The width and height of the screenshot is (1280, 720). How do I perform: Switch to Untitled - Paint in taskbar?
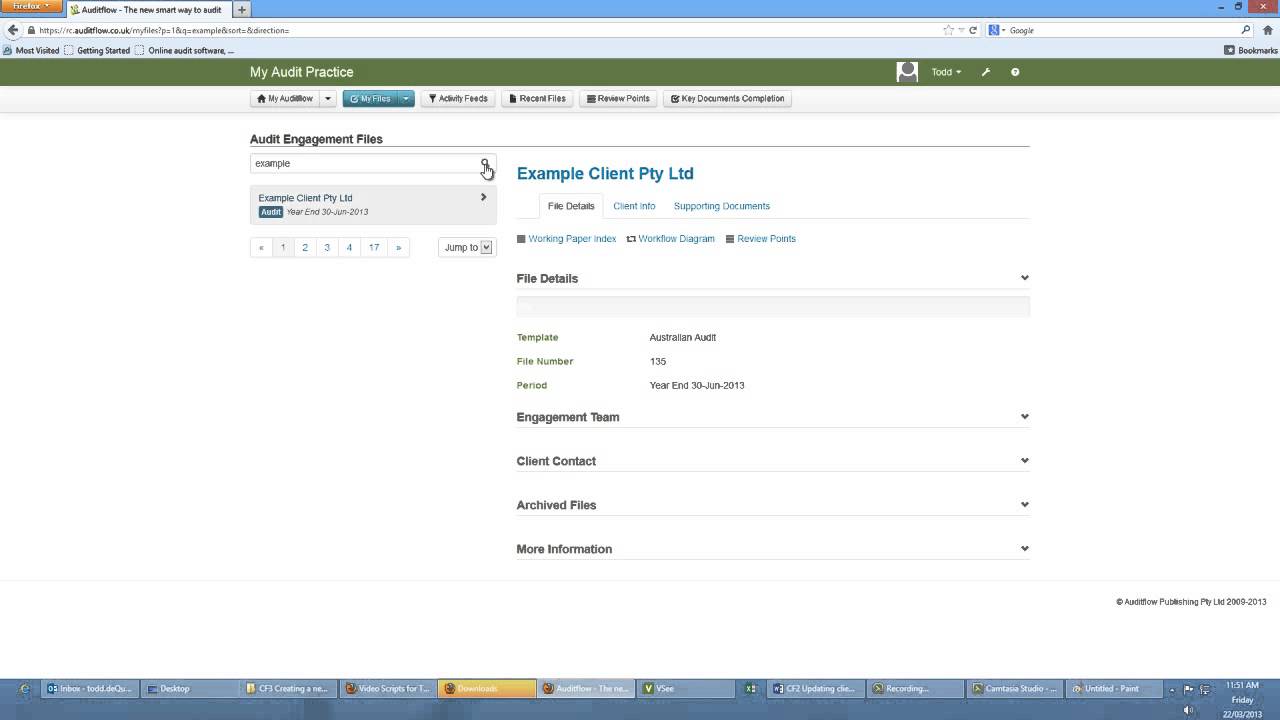pyautogui.click(x=1112, y=688)
